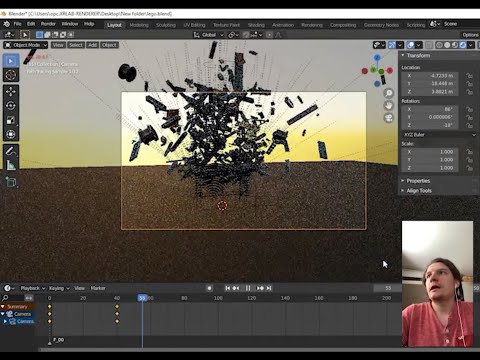Toggle the timeline only-show-selected filter icon

29,298
